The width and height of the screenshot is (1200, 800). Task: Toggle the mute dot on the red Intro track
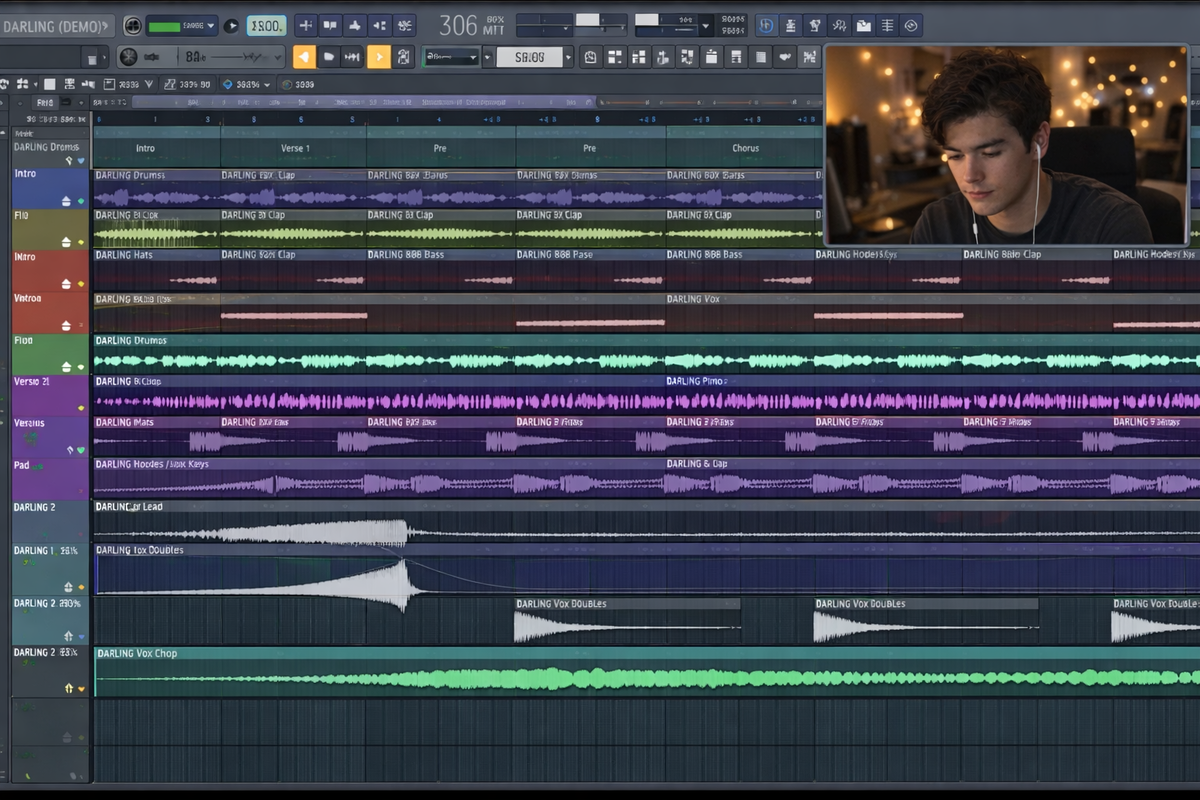tap(80, 283)
